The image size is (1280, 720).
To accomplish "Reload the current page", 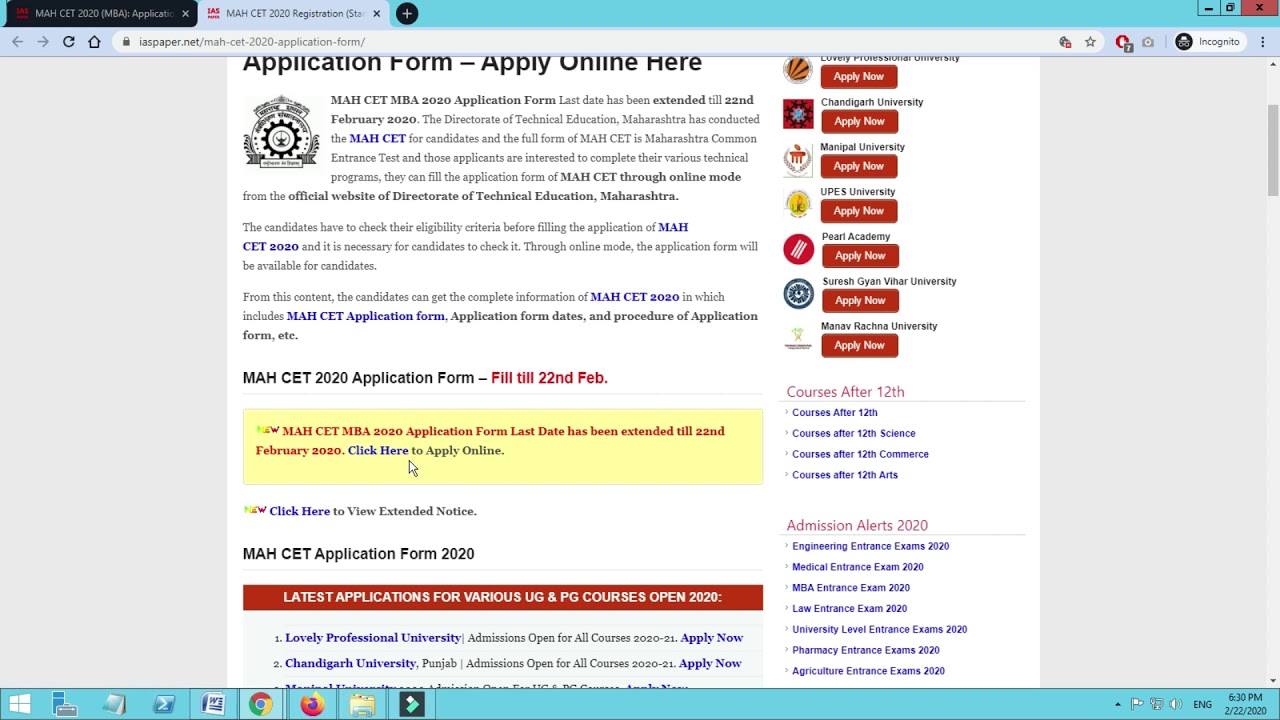I will coord(69,42).
